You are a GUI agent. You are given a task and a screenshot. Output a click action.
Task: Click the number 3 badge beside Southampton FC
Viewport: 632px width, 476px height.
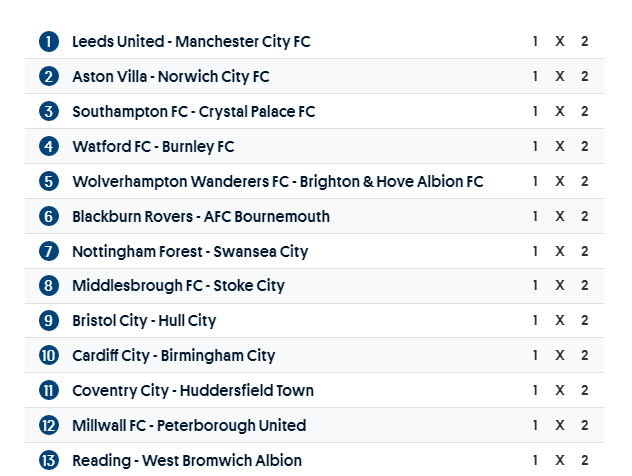[x=49, y=112]
